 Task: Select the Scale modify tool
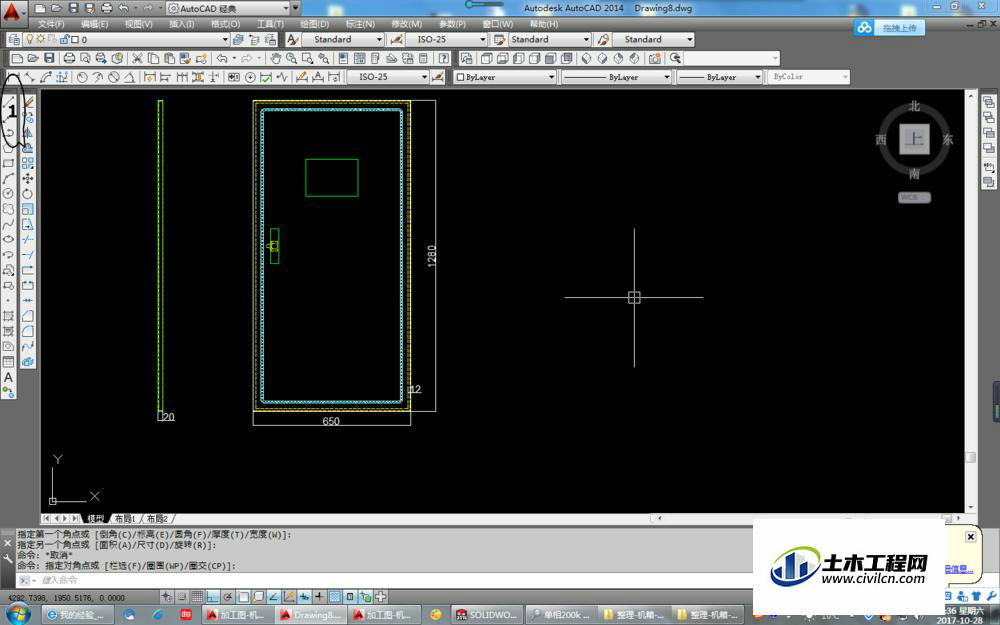click(x=27, y=209)
